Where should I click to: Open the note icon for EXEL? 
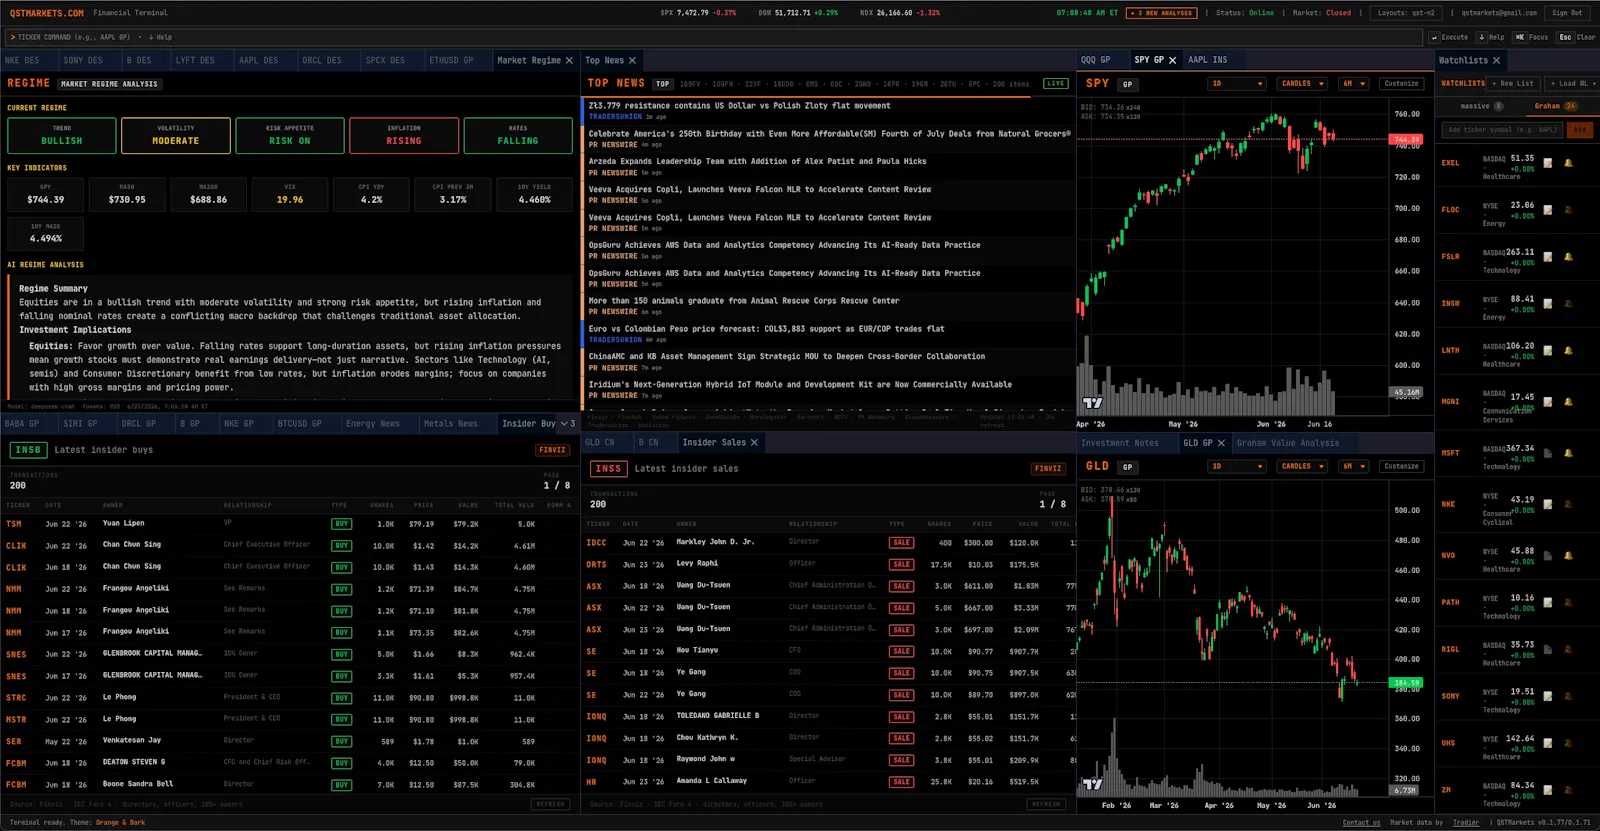pos(1548,163)
